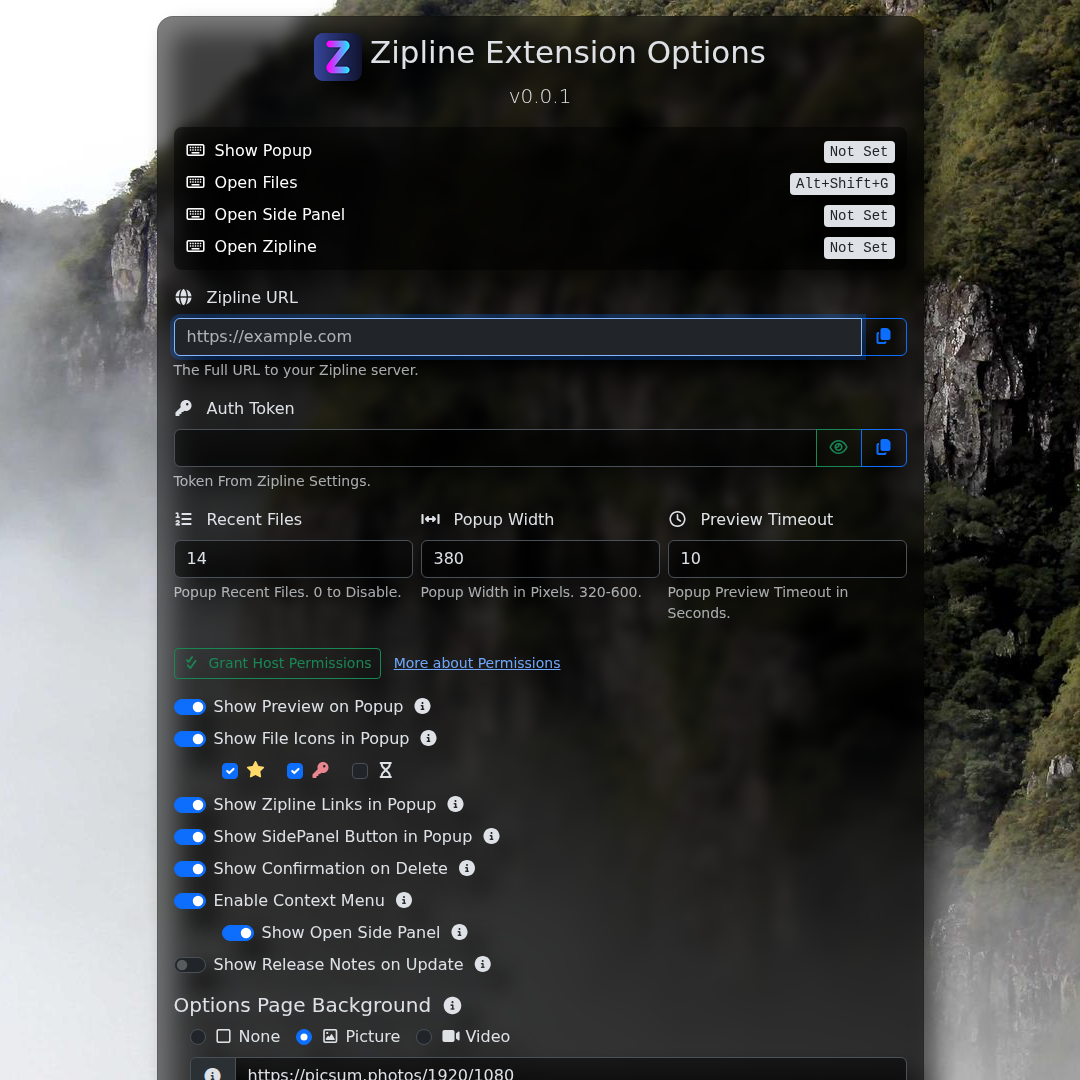The width and height of the screenshot is (1080, 1080).
Task: Disable Show Preview on Popup
Action: click(189, 707)
